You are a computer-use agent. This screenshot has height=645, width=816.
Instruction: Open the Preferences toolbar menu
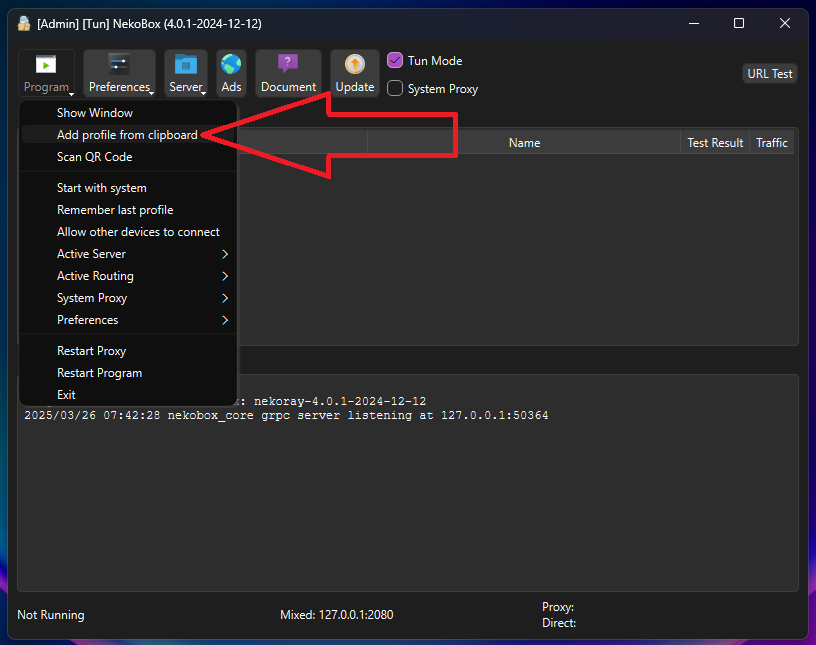pos(119,73)
